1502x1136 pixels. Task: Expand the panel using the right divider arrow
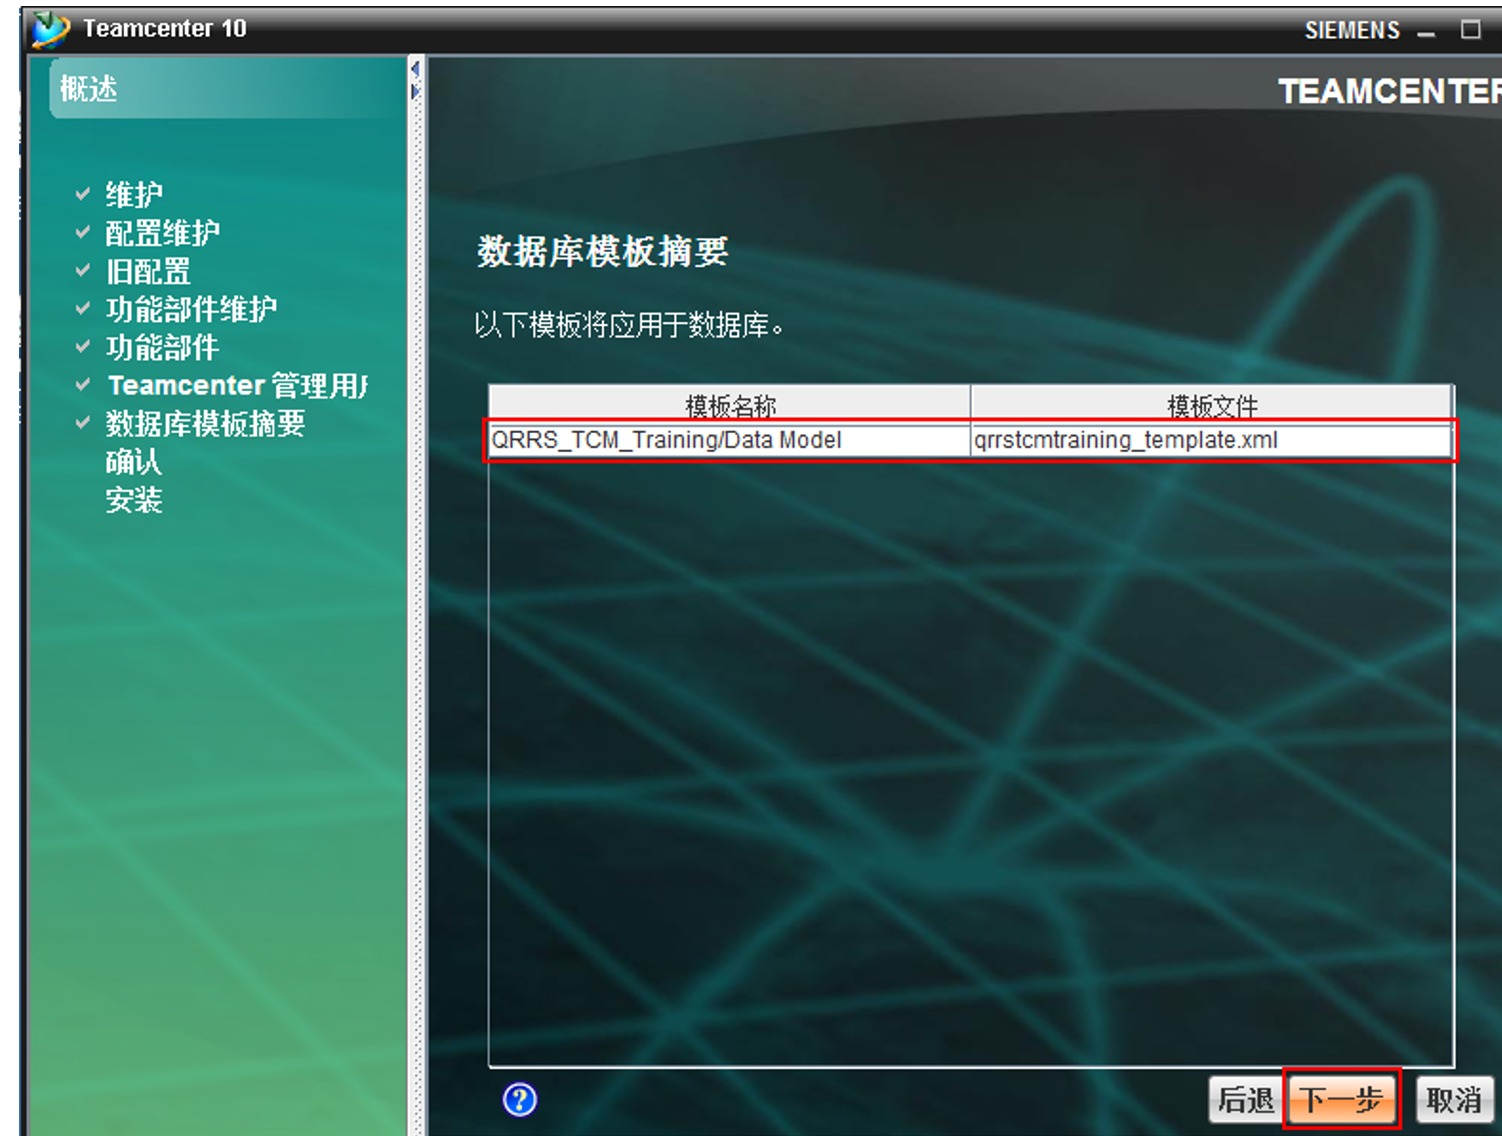click(x=414, y=90)
